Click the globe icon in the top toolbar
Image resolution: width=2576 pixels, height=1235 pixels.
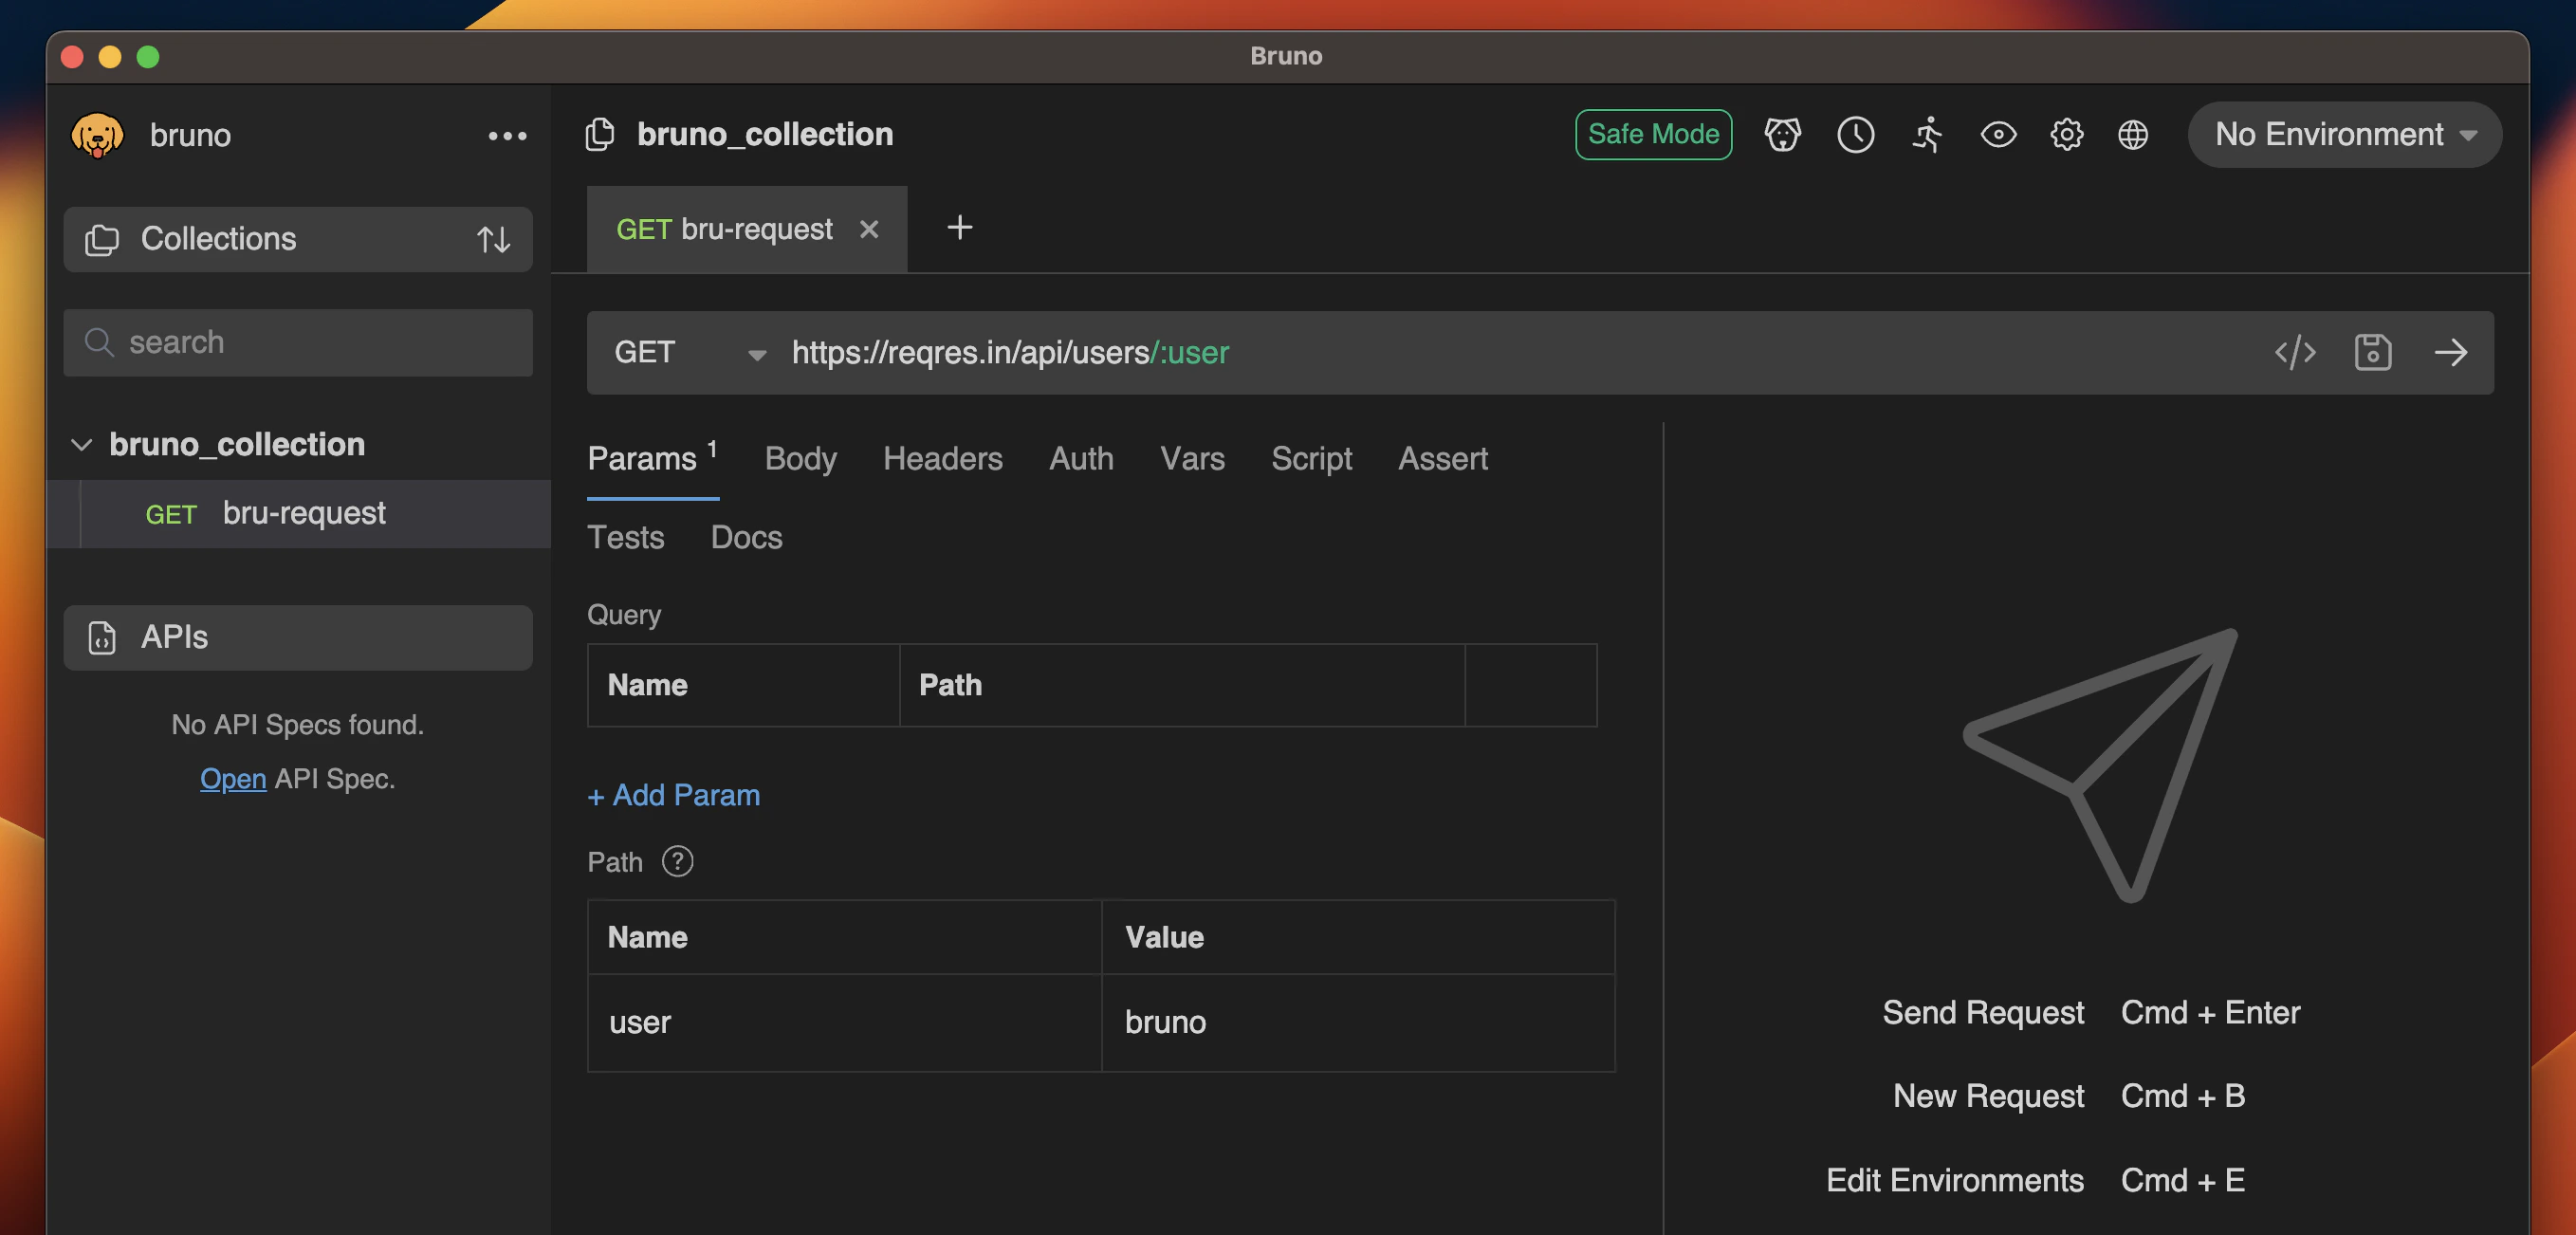point(2132,134)
